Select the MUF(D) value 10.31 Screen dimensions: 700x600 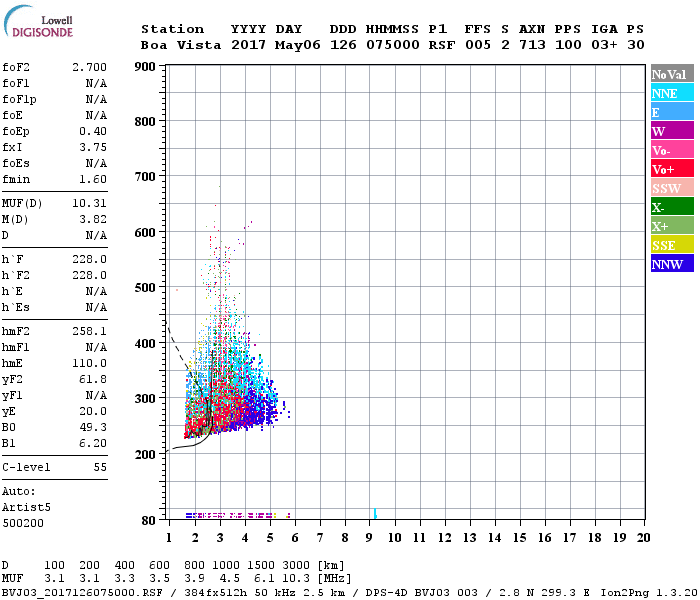89,203
